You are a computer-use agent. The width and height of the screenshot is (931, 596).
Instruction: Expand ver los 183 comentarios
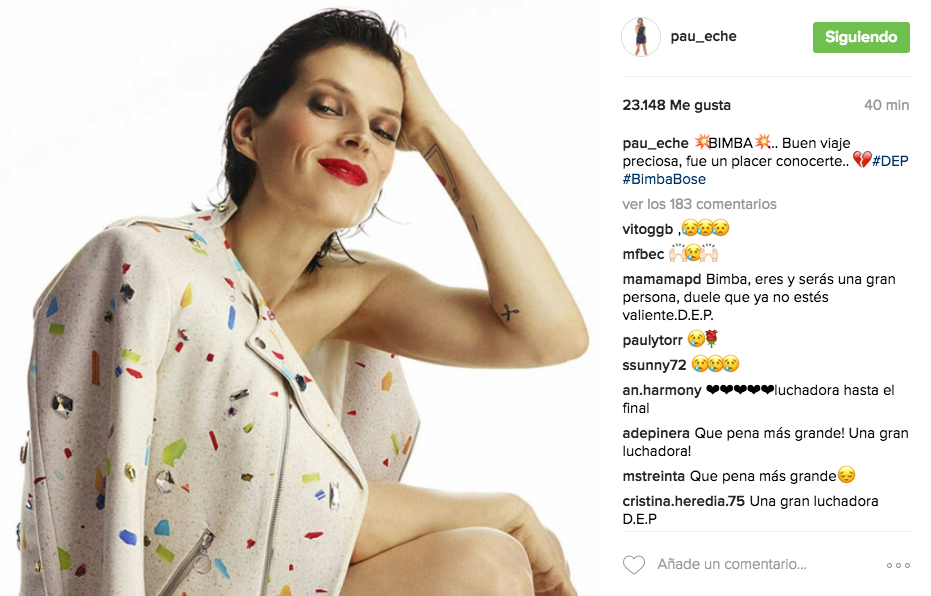click(699, 204)
